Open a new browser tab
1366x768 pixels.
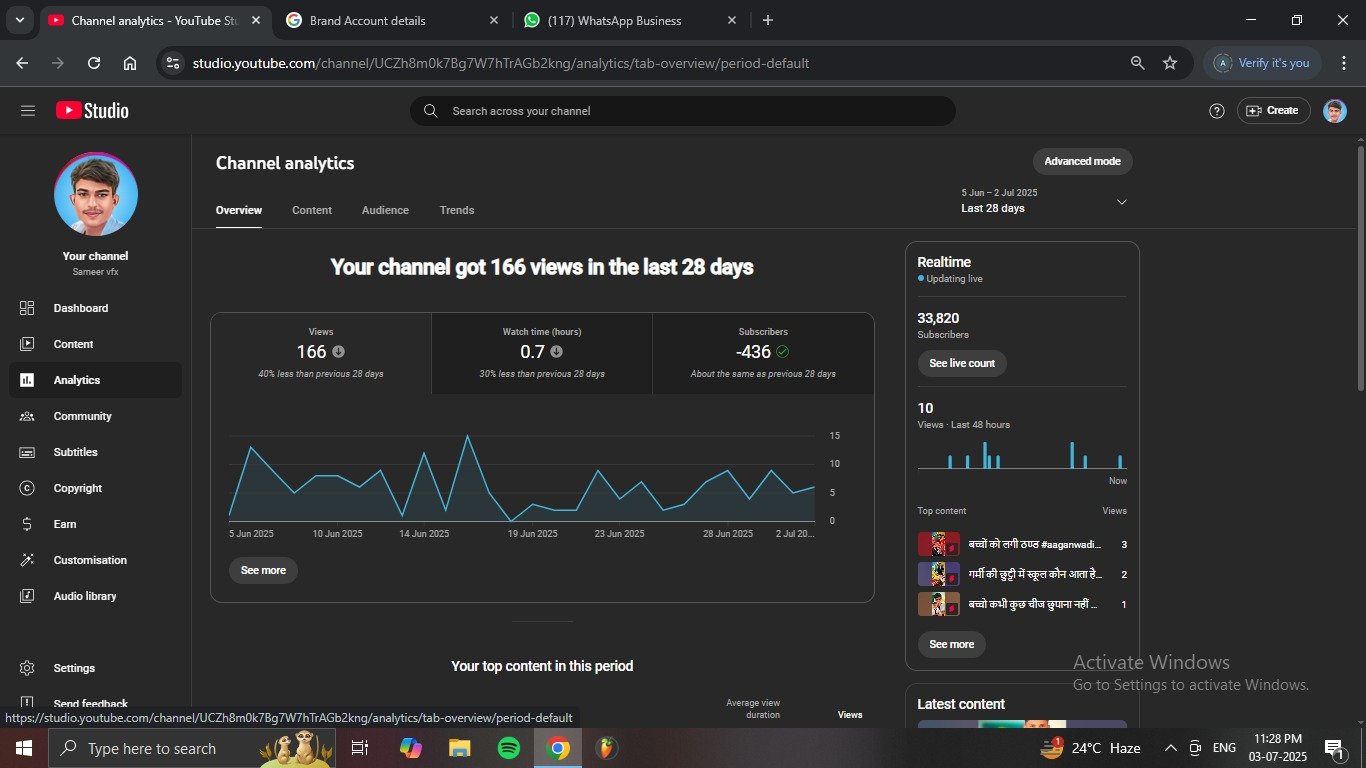coord(767,20)
